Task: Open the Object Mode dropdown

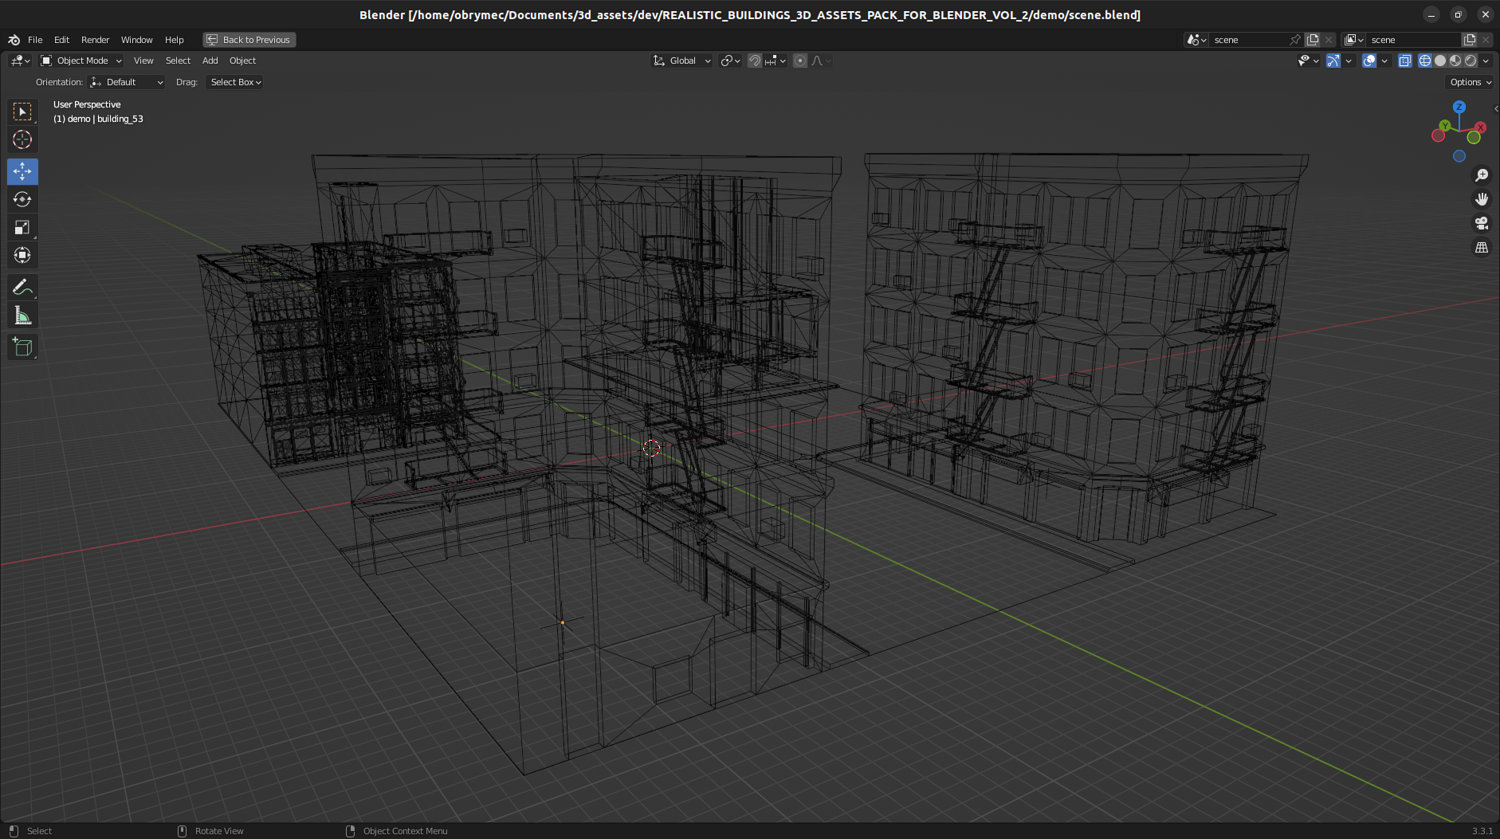Action: tap(81, 61)
